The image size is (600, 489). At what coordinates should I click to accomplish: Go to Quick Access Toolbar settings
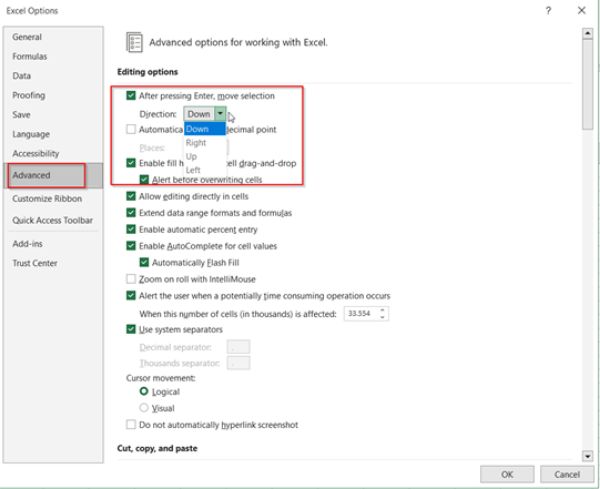[52, 220]
